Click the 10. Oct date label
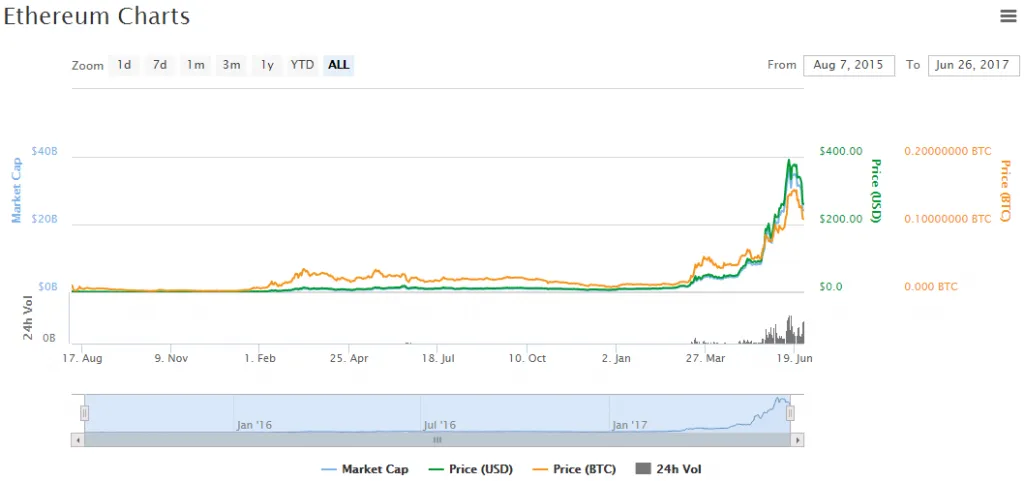 tap(528, 358)
